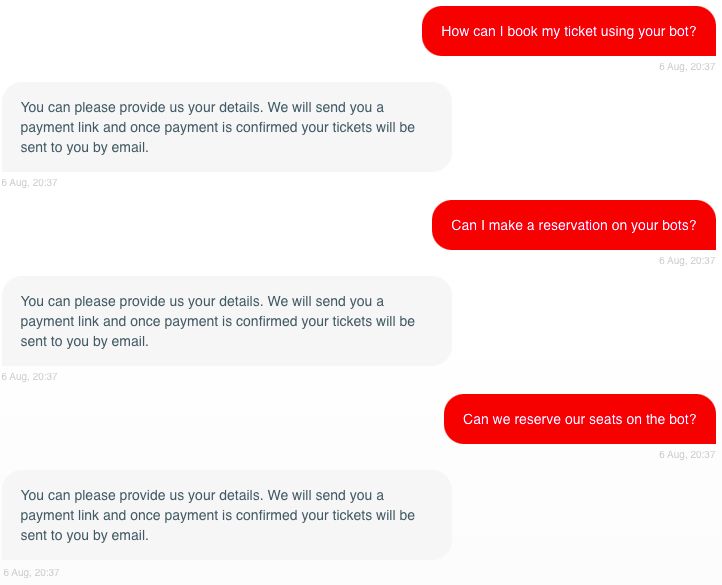Select the "Can I make a reservation" red bubble
The width and height of the screenshot is (722, 585).
pos(573,226)
